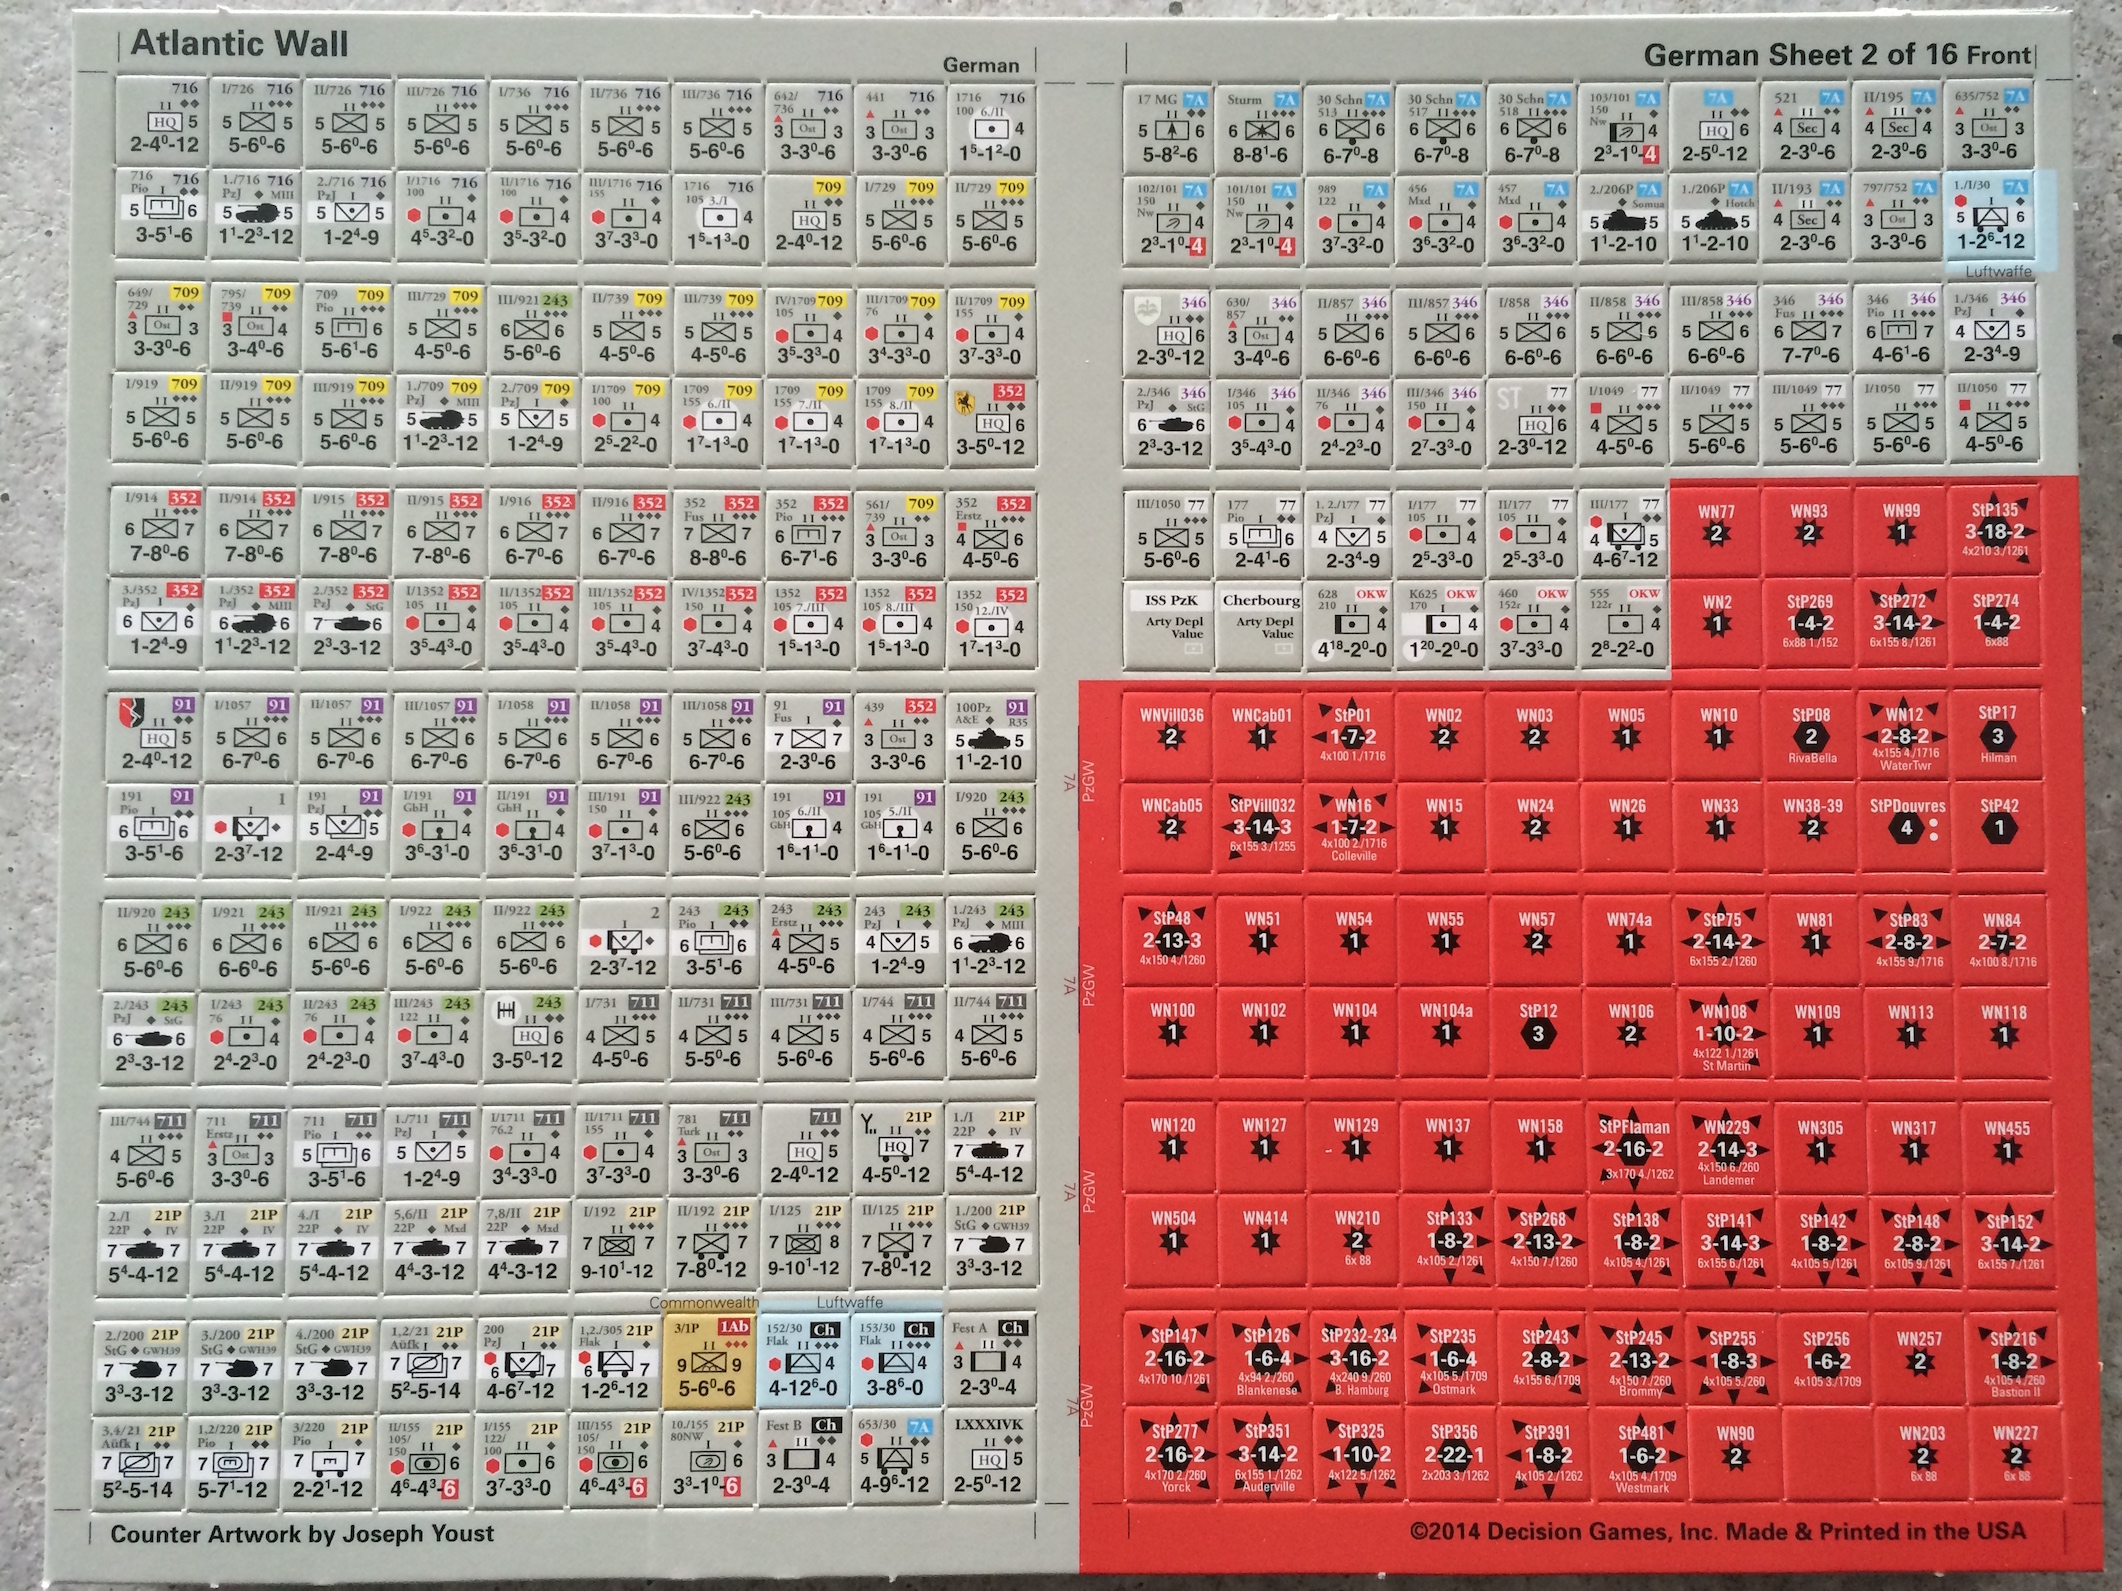Click the StP08 RivaBella counter

(x=1811, y=736)
